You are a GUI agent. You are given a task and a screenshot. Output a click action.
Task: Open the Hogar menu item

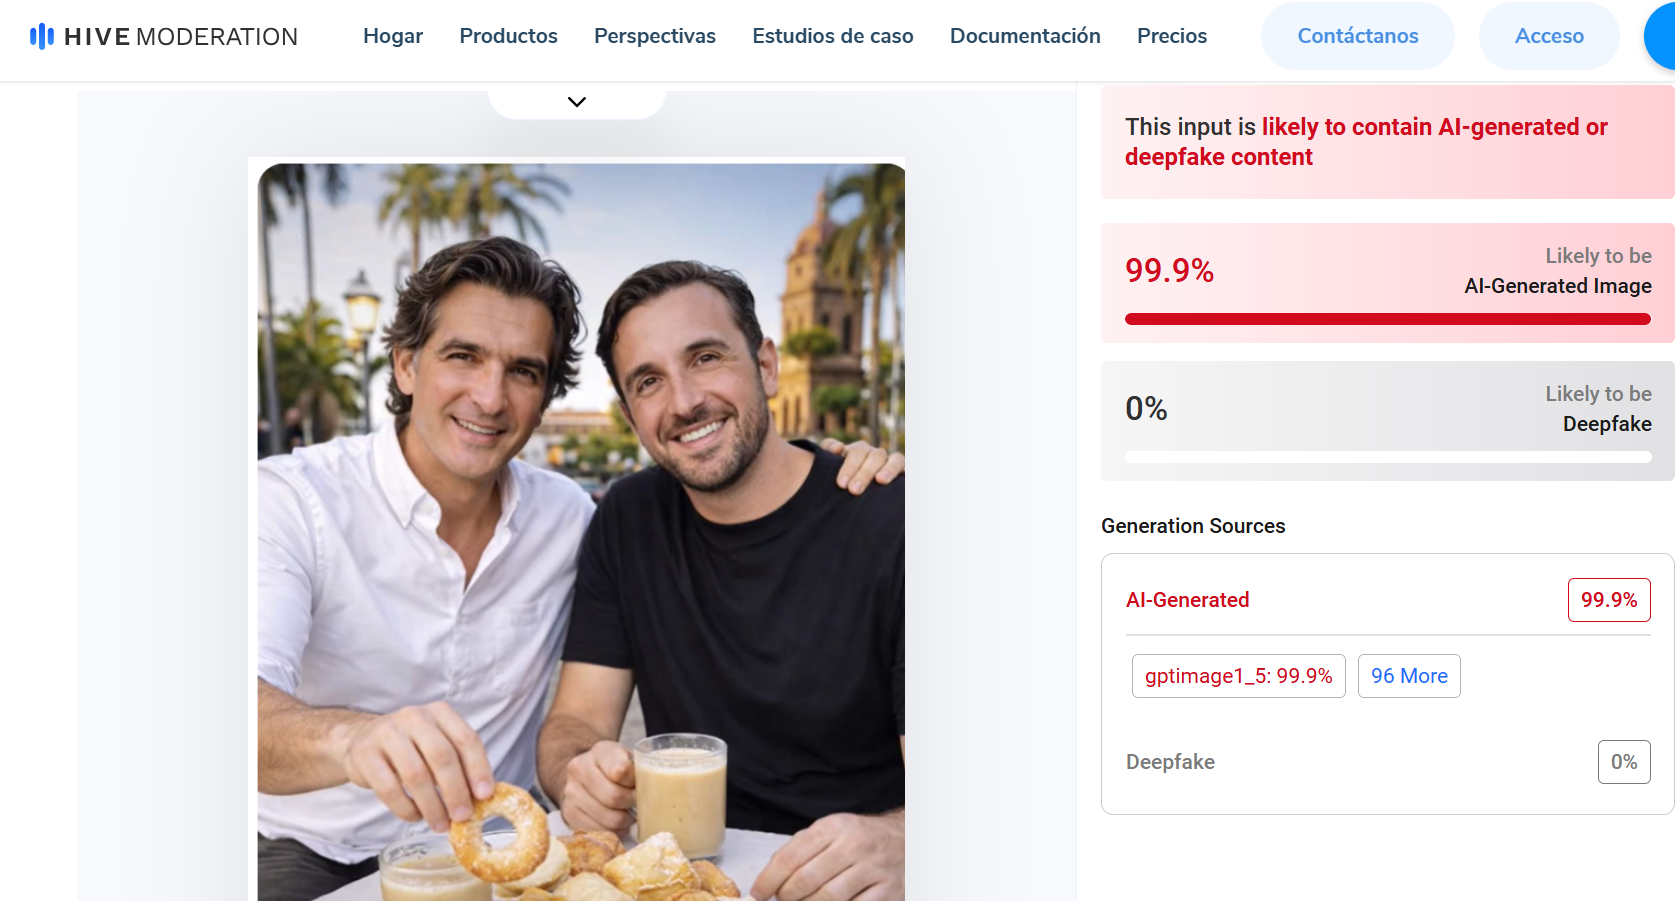coord(393,36)
